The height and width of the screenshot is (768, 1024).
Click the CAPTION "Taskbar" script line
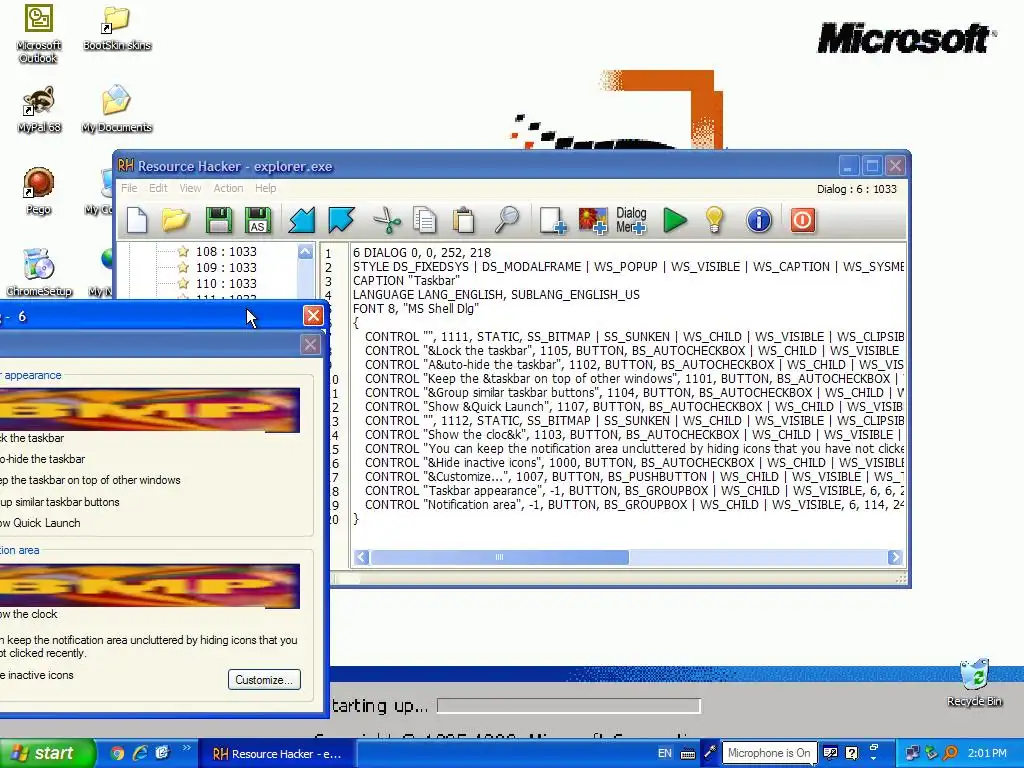406,281
